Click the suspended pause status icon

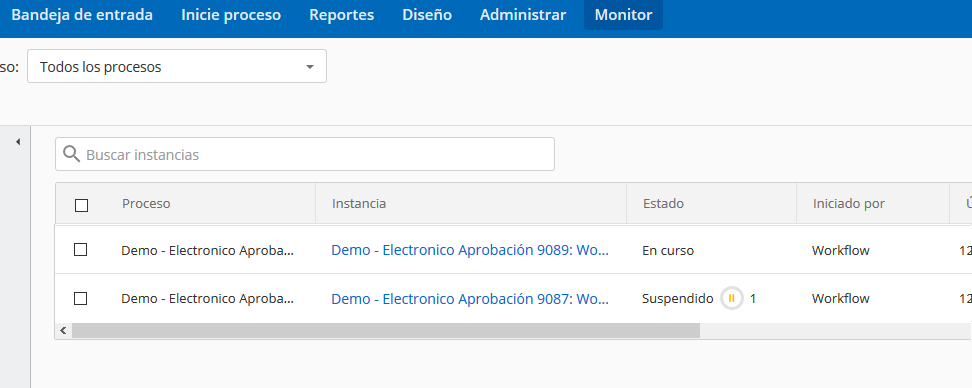tap(731, 299)
